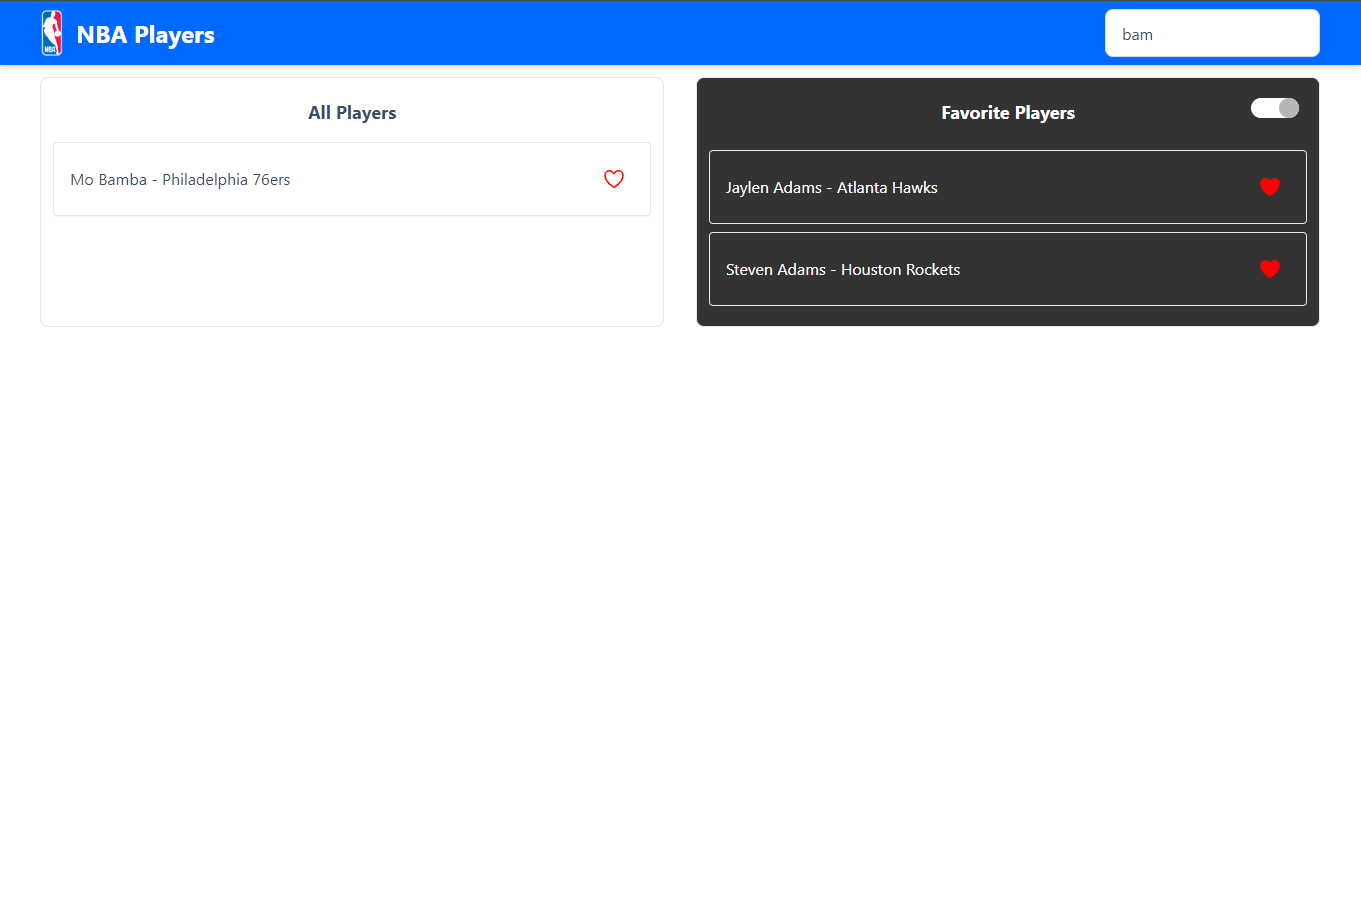Image resolution: width=1361 pixels, height=910 pixels.
Task: Toggle the Favorite Players theme switch
Action: point(1275,108)
